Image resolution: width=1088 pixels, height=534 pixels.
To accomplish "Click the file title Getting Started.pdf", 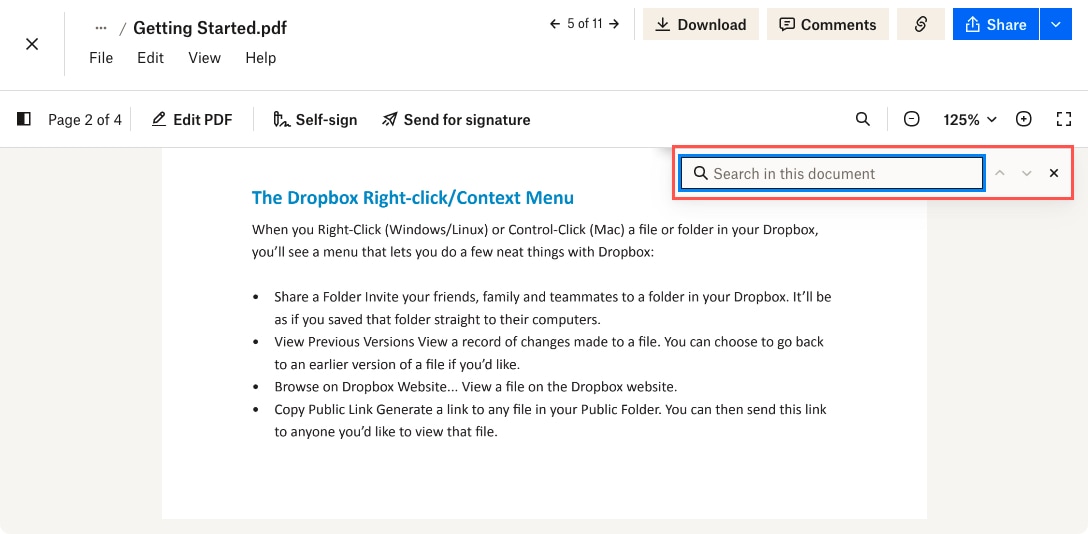I will (210, 28).
